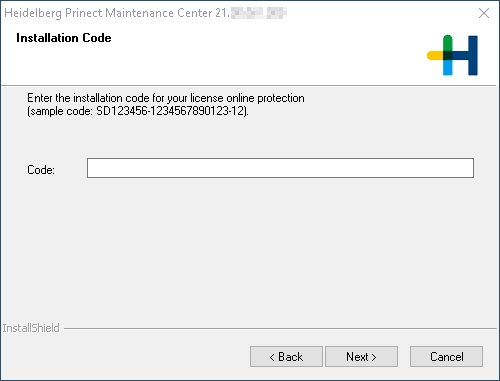Close the installer window with X
The height and width of the screenshot is (381, 500).
click(x=484, y=13)
